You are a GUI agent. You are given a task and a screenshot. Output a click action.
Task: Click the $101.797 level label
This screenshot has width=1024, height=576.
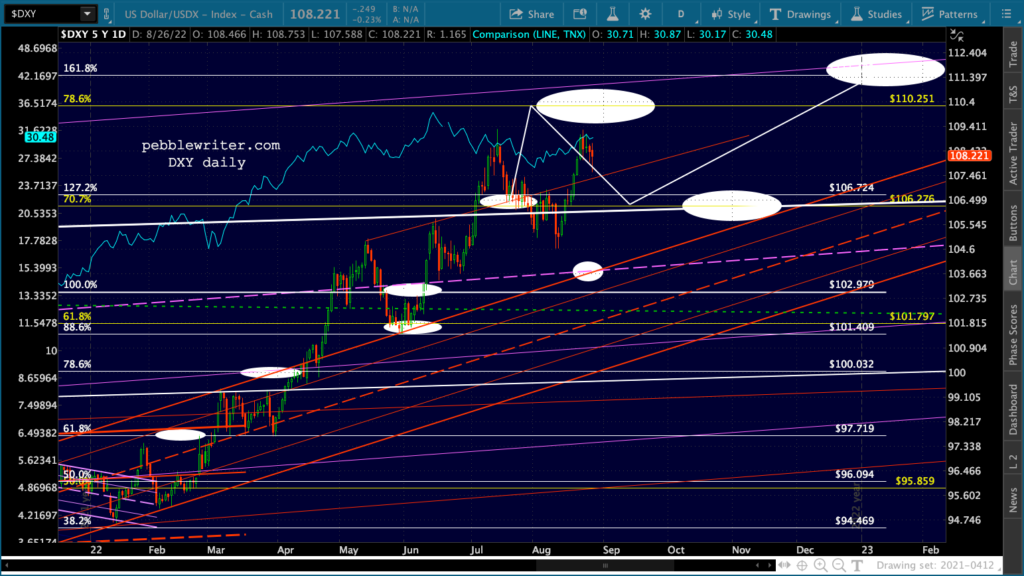coord(912,316)
